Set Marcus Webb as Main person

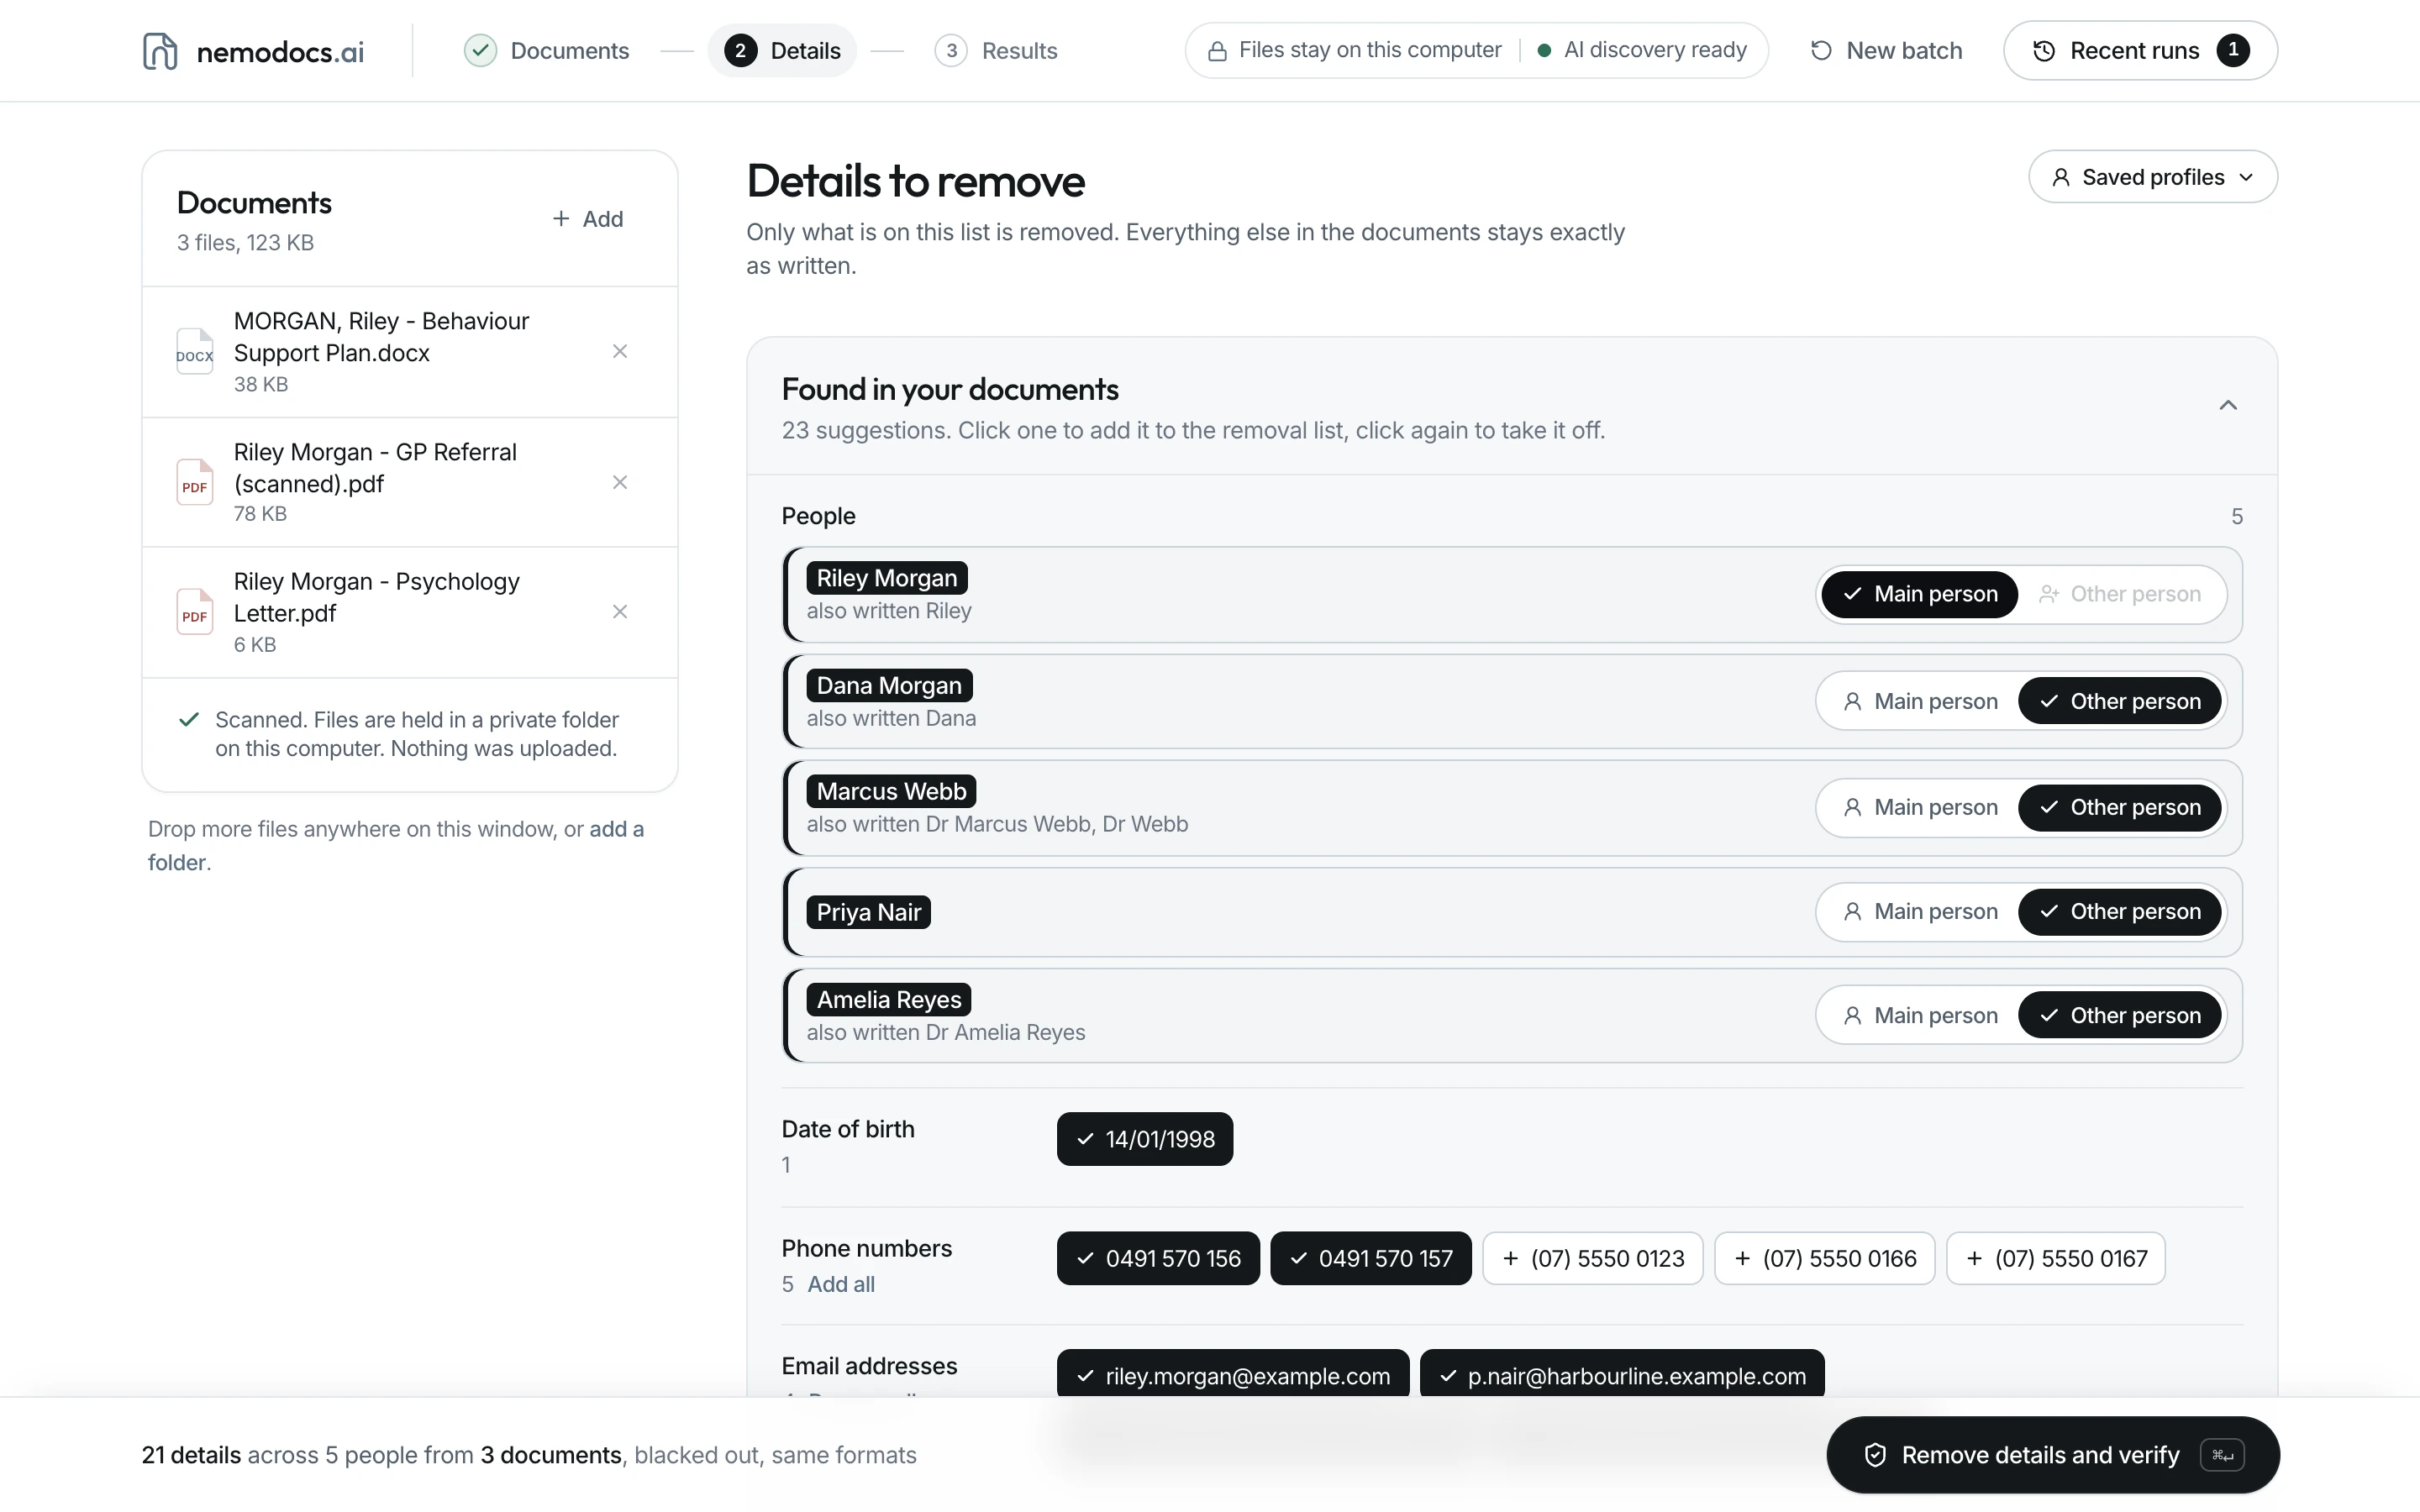click(x=1920, y=807)
